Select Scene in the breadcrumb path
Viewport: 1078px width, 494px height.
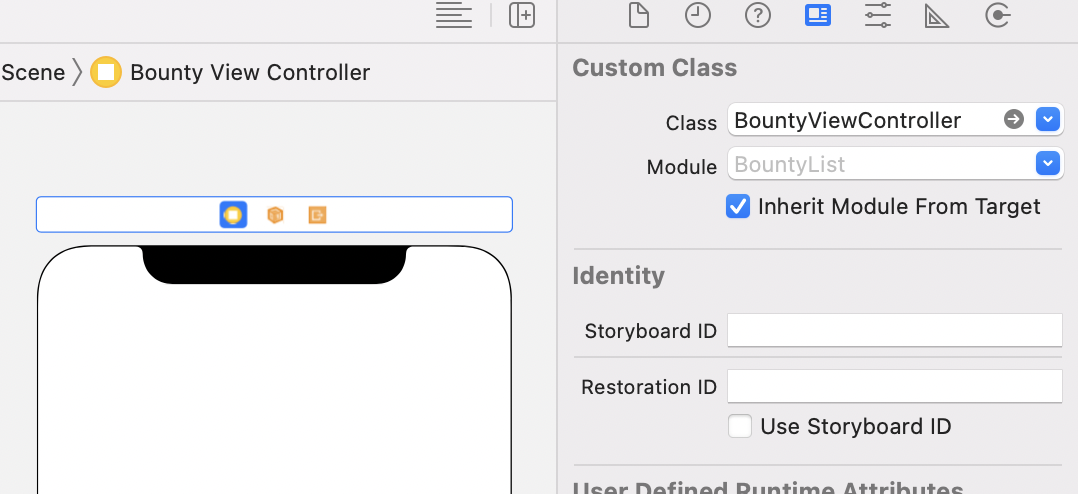[32, 72]
